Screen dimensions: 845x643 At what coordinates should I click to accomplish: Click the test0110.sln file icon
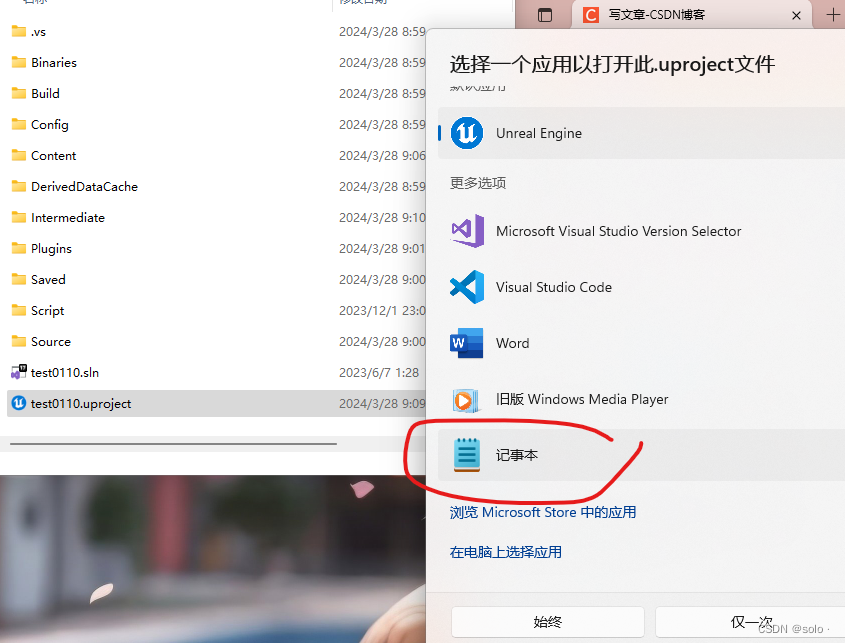click(19, 372)
